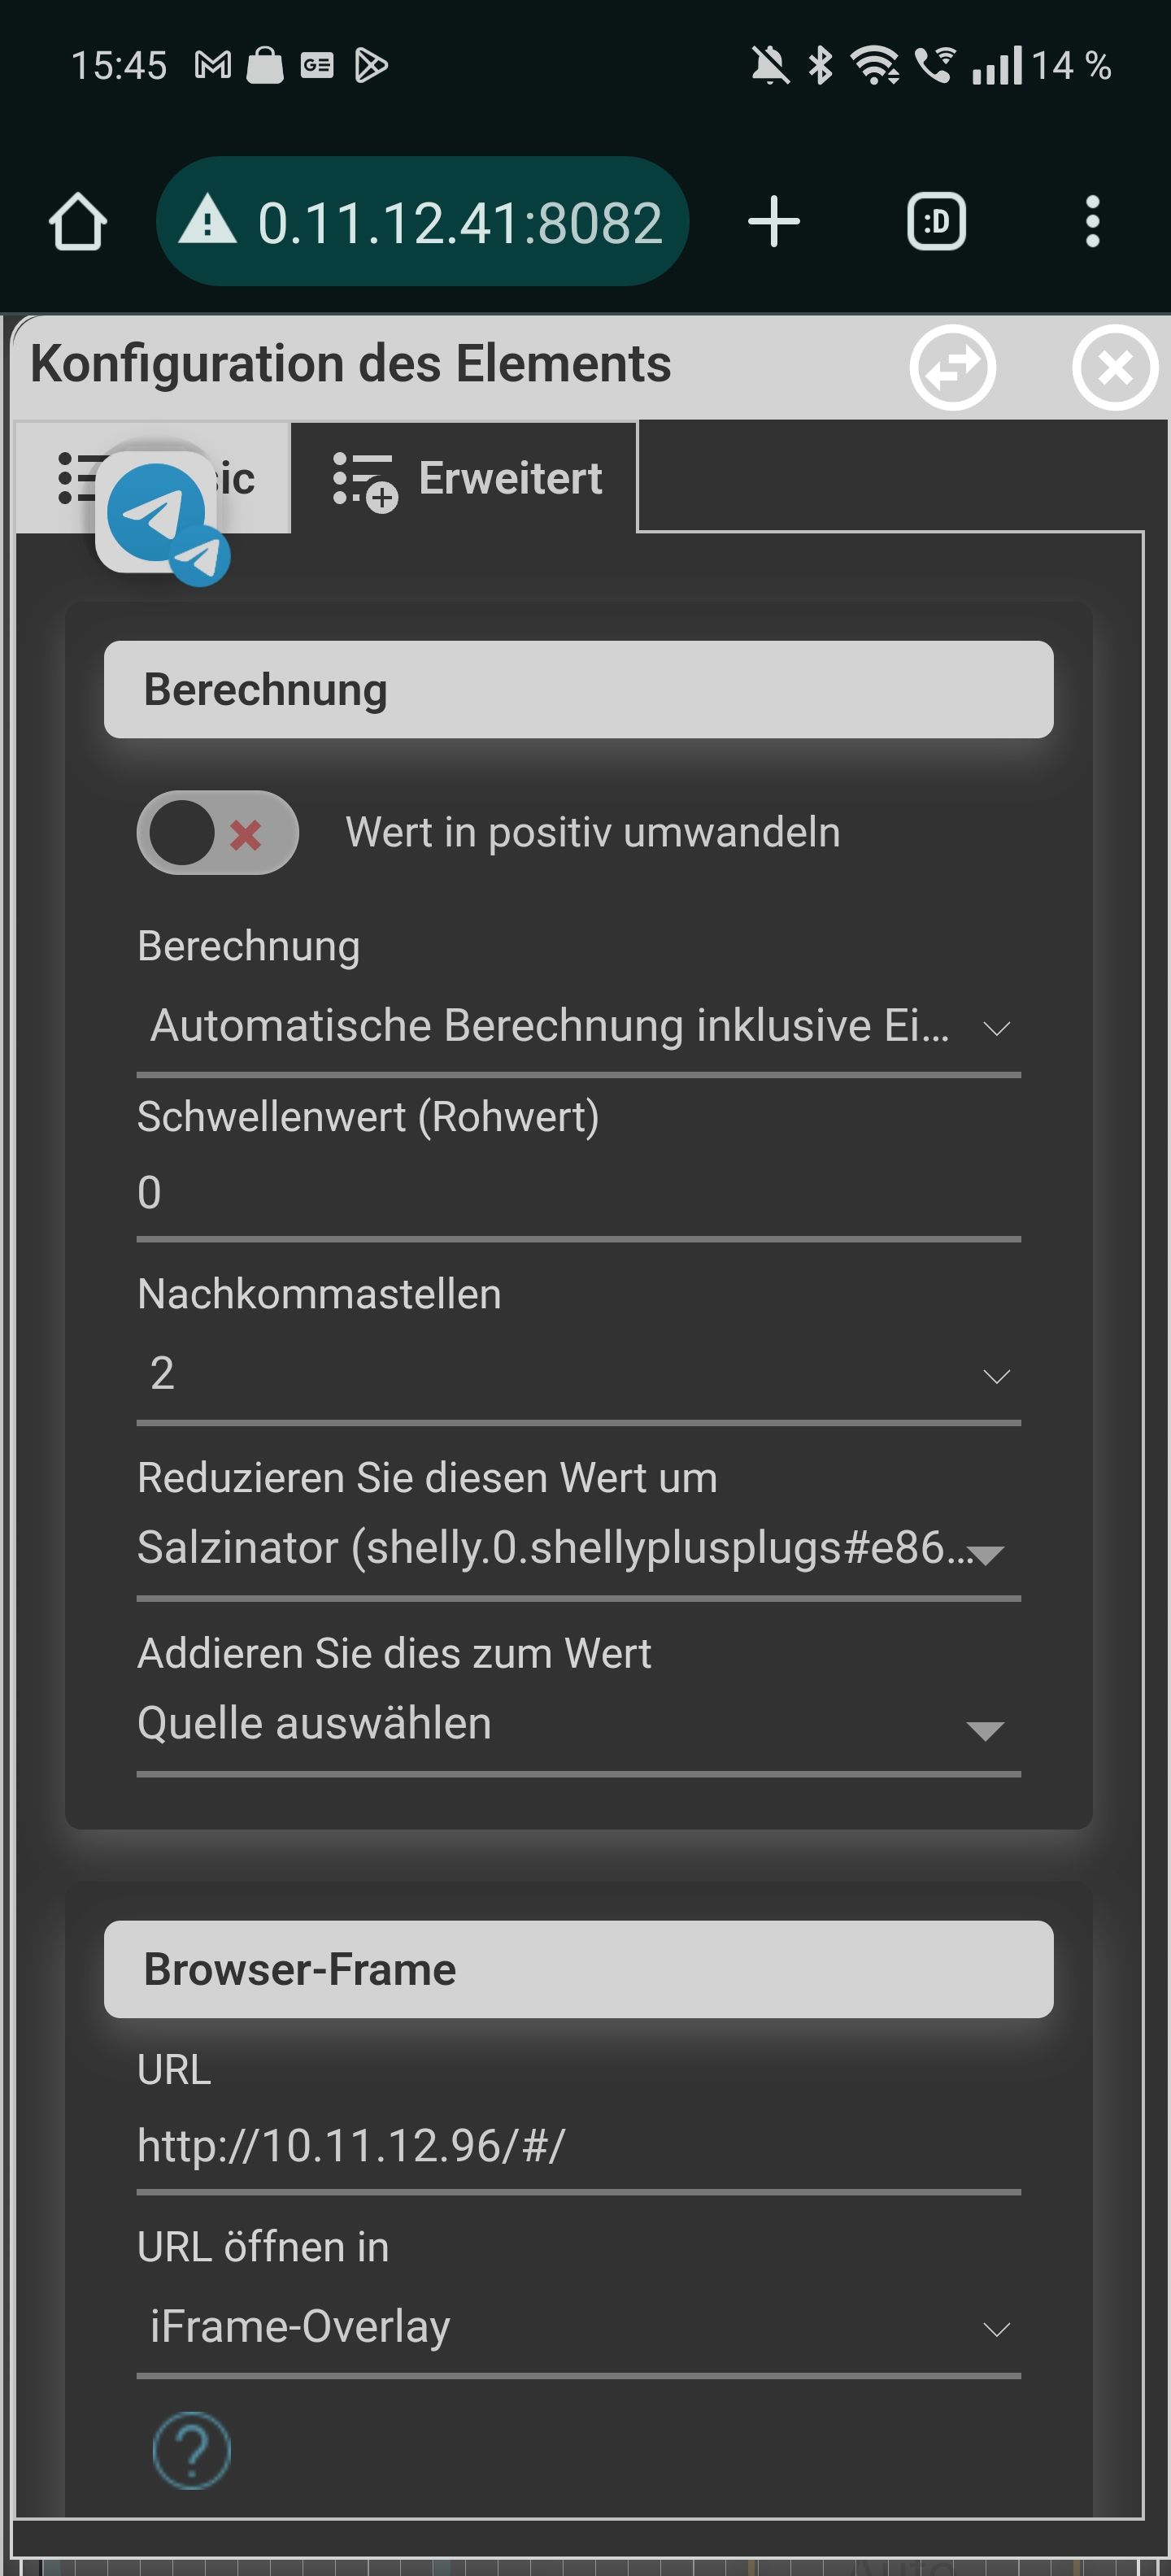1171x2576 pixels.
Task: Click the Schwellenwert (Rohwert) input field
Action: pyautogui.click(x=578, y=1193)
